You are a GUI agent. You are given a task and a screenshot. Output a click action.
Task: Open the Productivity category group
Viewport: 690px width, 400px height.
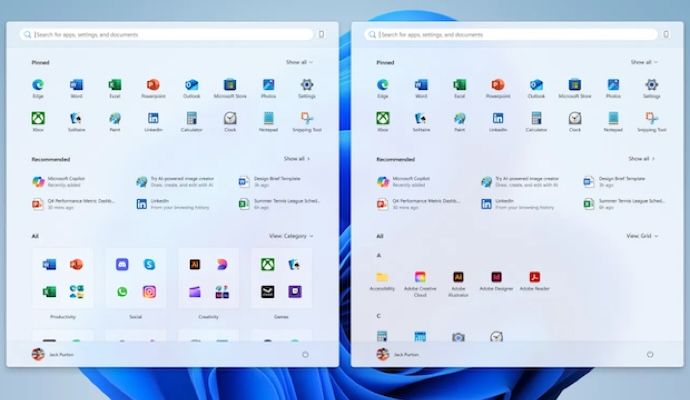[x=62, y=279]
